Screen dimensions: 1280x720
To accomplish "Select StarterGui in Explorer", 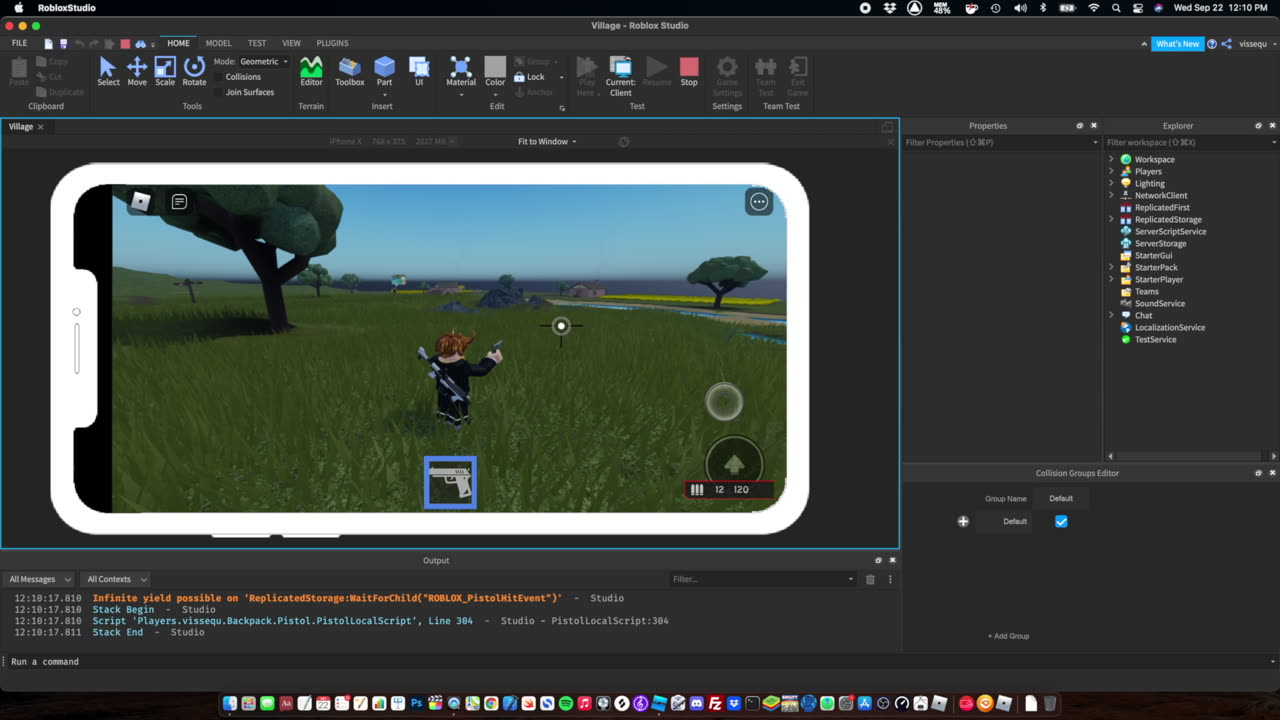I will point(1153,256).
